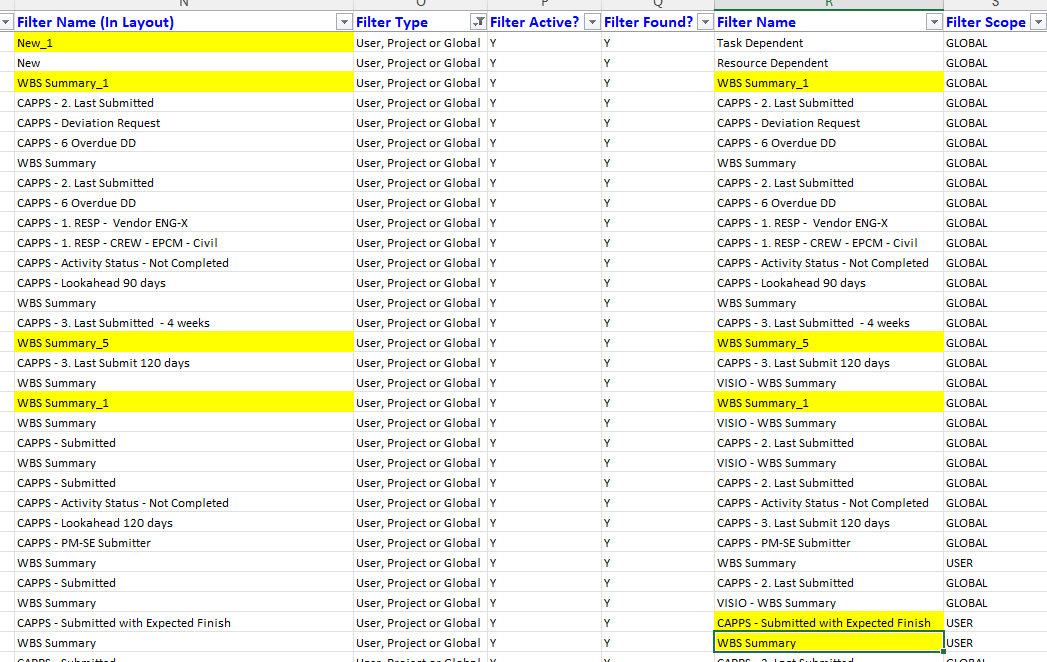Select CAPPS - PM-SE Submitter in Filter Name column
Screen dimensions: 1047x662
828,543
